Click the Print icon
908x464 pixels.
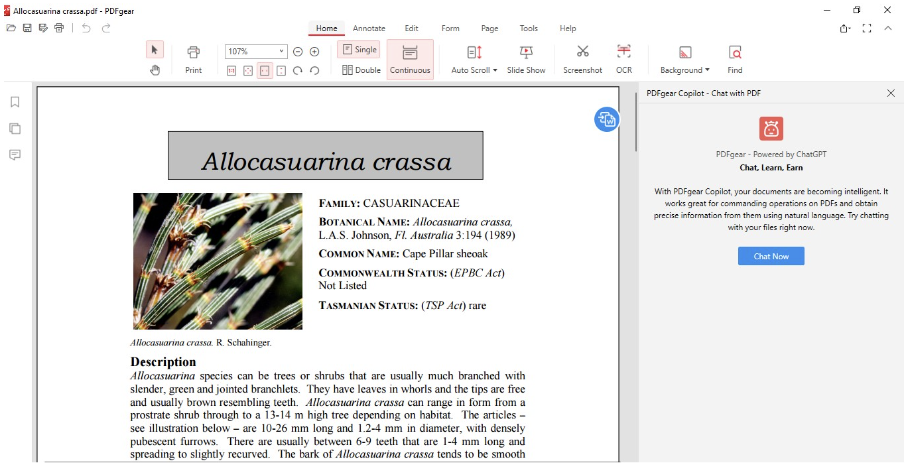tap(193, 58)
